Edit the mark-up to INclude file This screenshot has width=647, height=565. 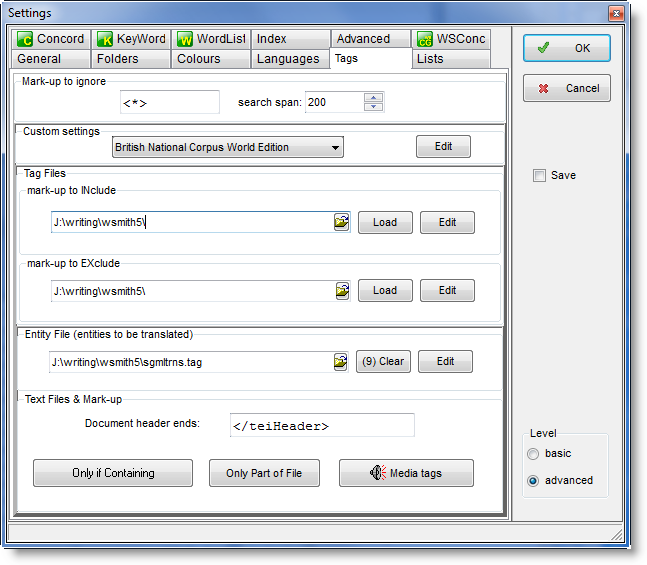447,222
